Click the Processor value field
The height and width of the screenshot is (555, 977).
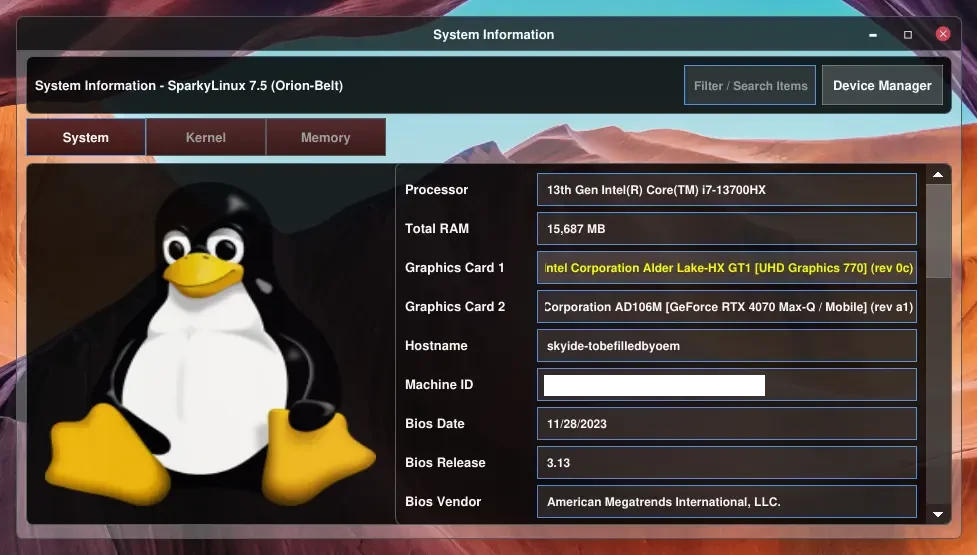point(727,190)
